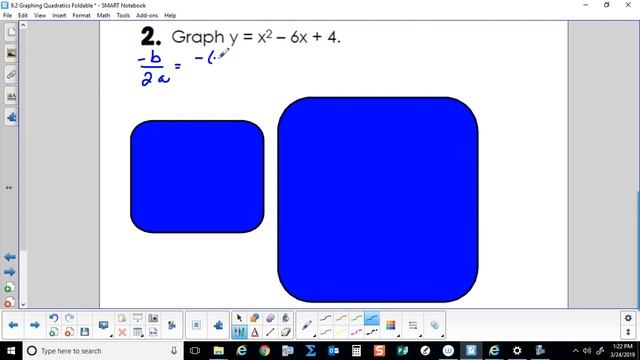Click the taskbar search box

pyautogui.click(x=102, y=351)
